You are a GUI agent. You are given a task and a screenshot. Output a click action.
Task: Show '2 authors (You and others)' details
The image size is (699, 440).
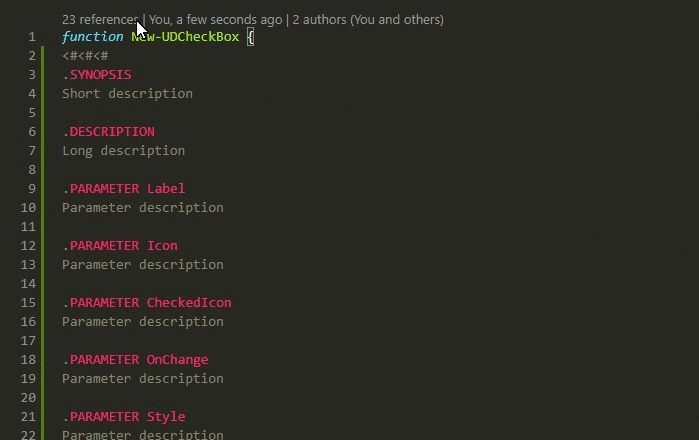click(368, 20)
